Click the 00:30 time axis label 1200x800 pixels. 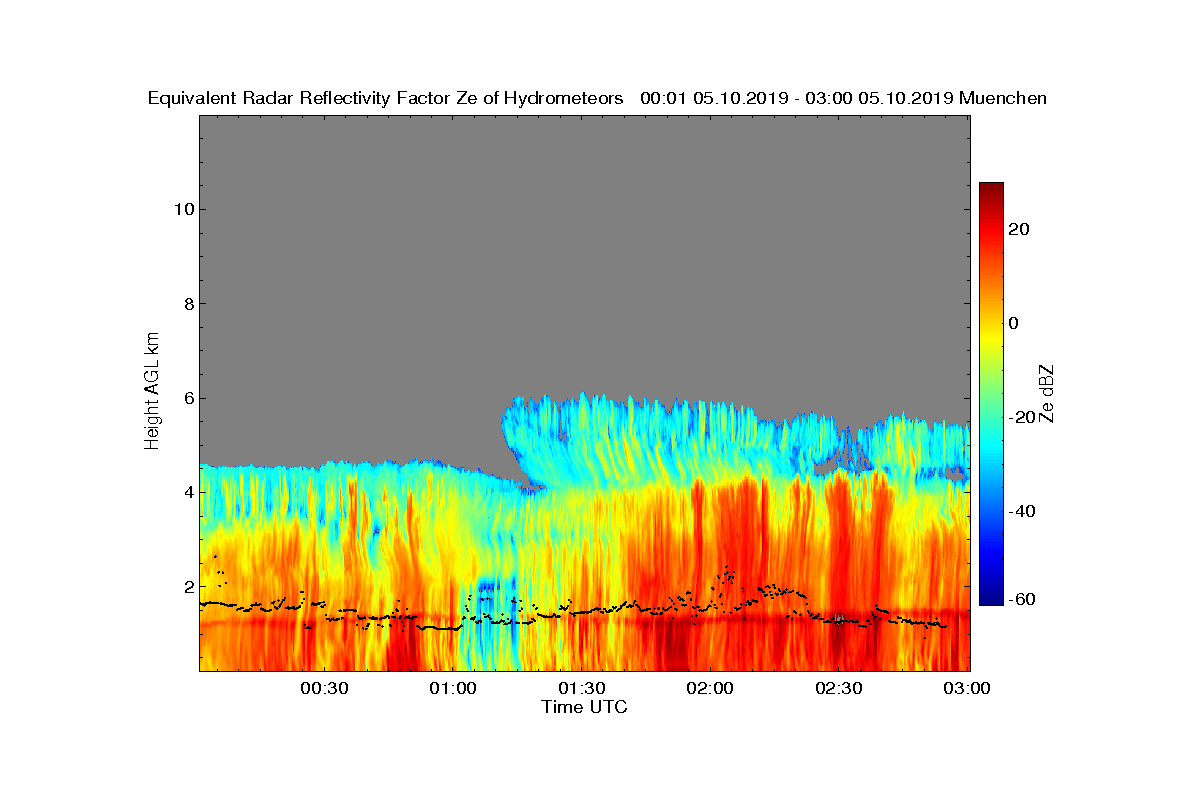(324, 688)
